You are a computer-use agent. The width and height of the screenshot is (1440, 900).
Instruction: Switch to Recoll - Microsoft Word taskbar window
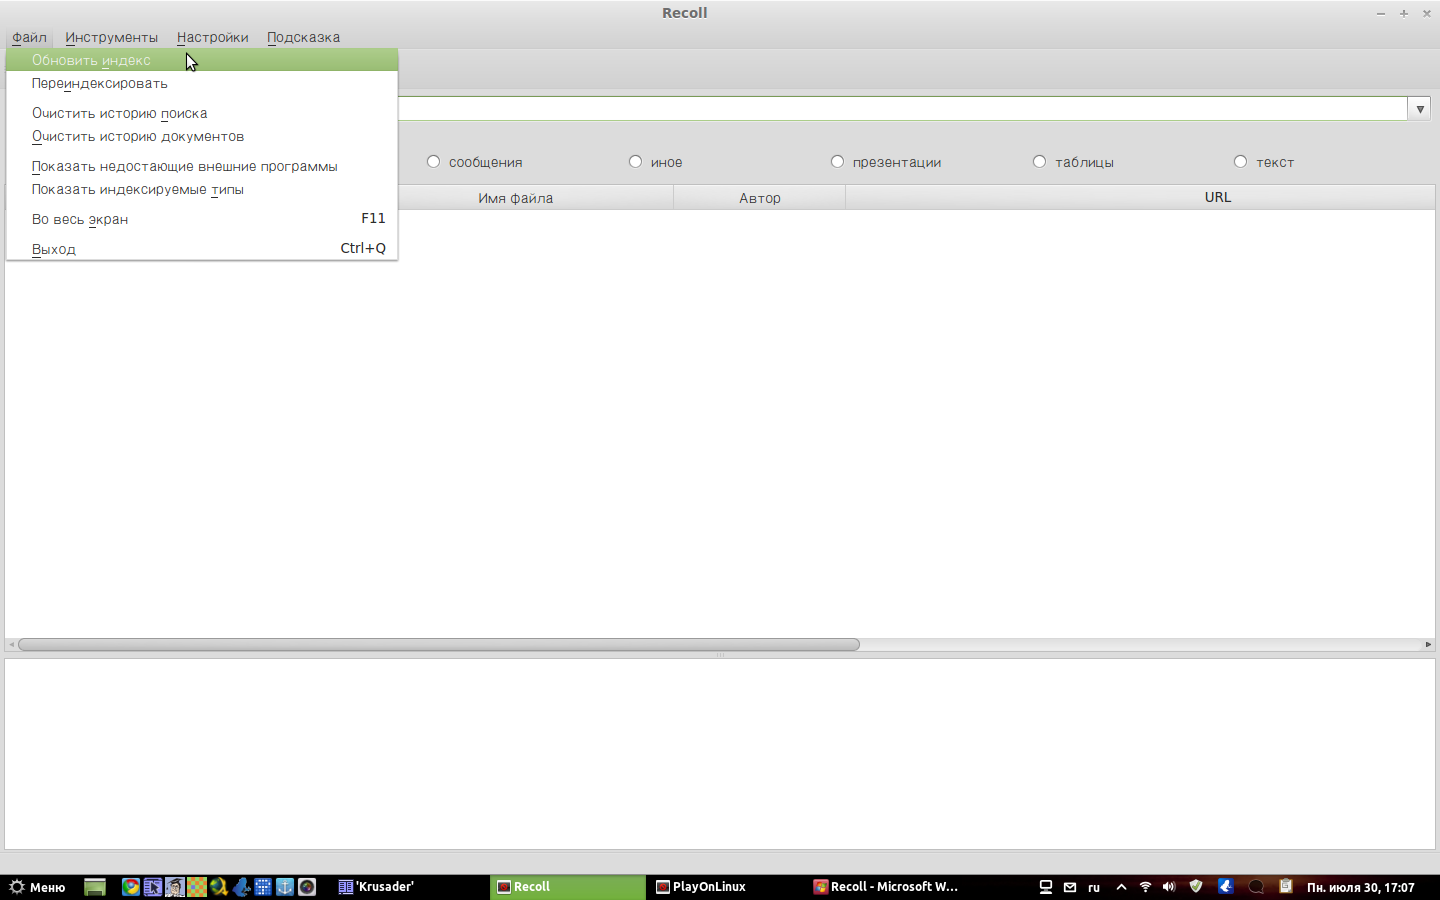pos(886,887)
